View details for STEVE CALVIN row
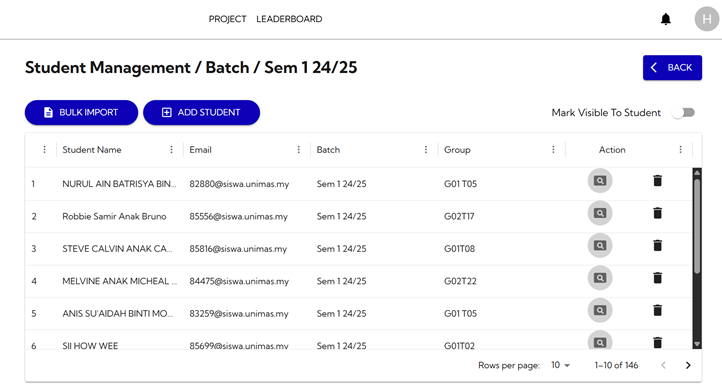This screenshot has height=385, width=722. 600,245
